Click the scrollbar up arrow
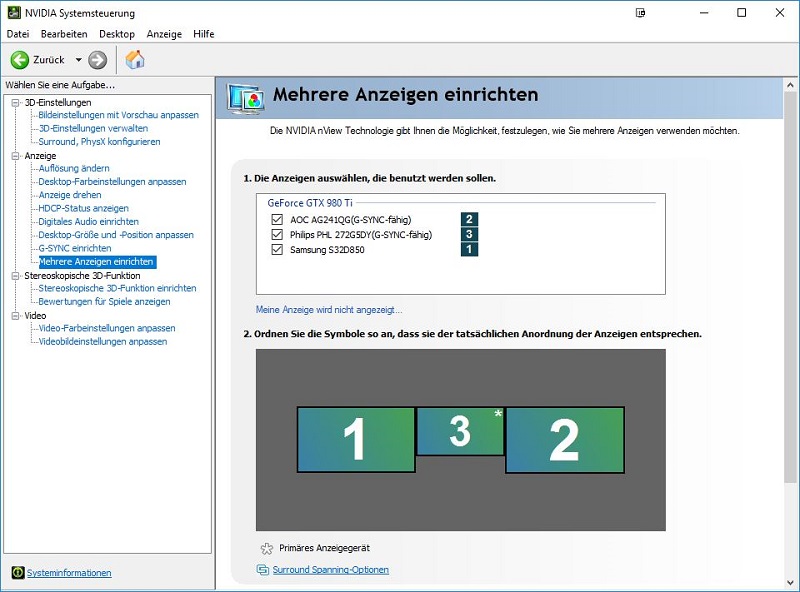The image size is (800, 592). [790, 85]
